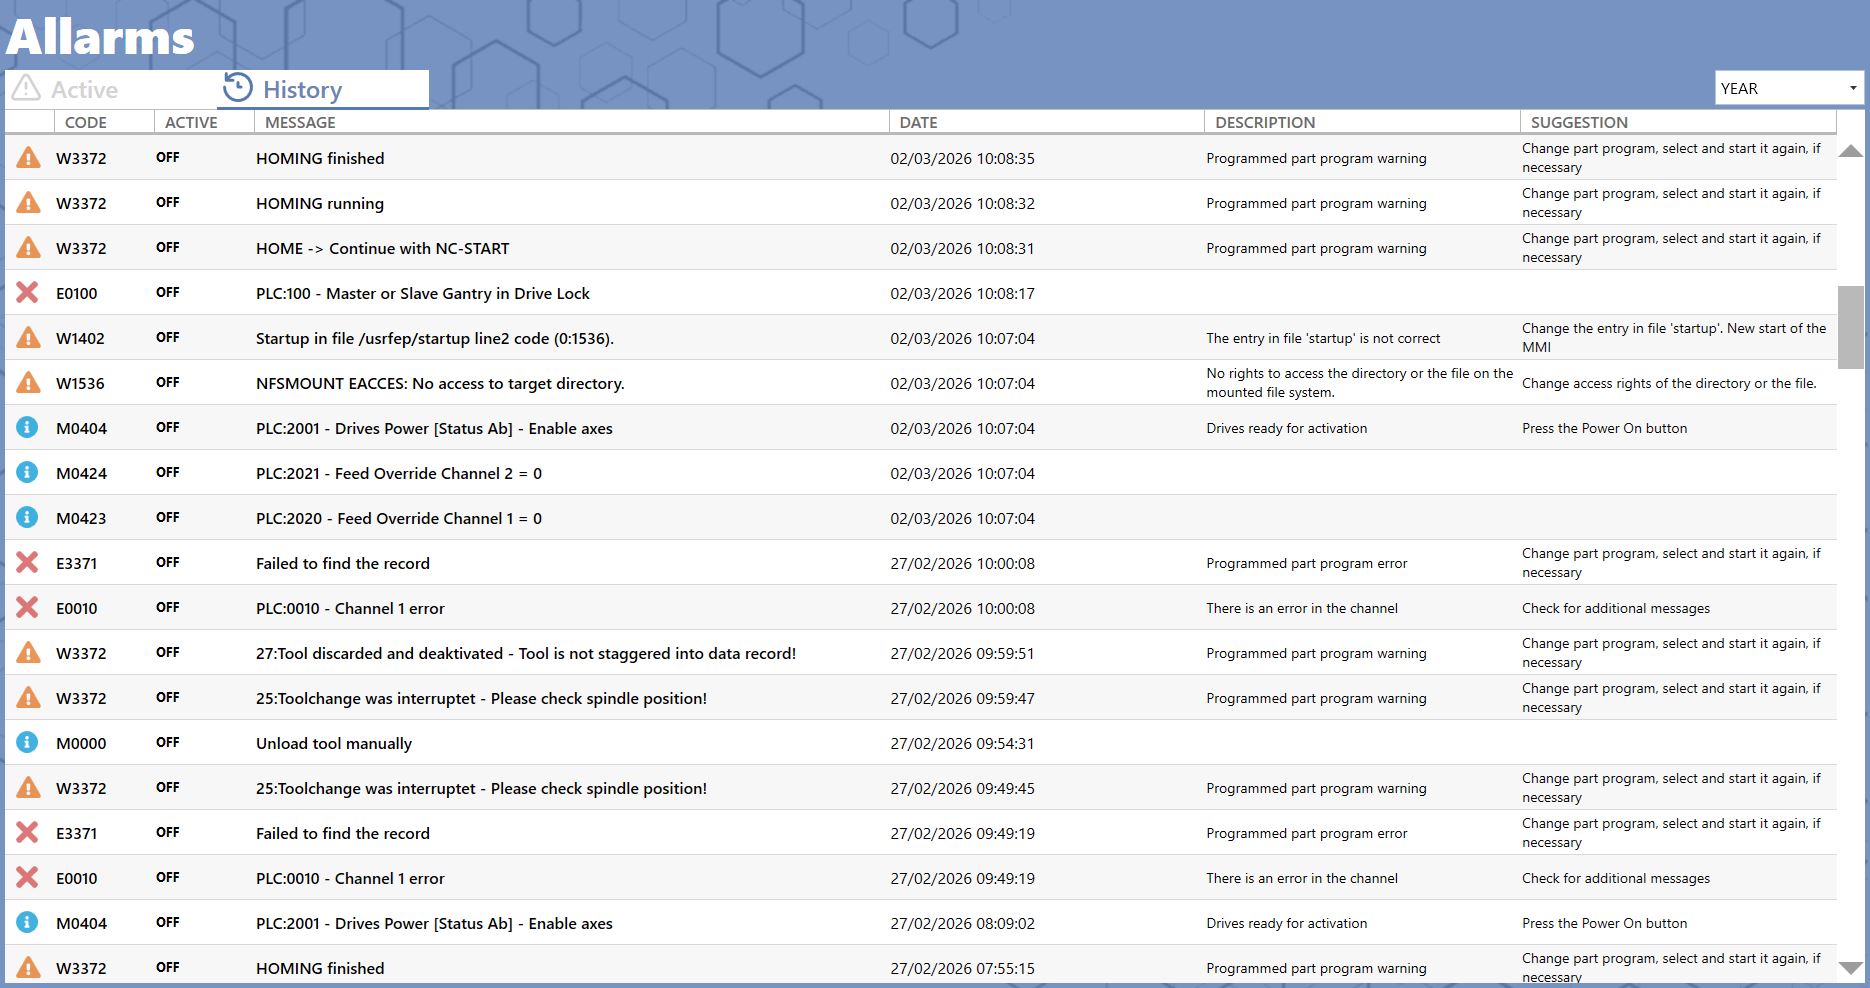Screen dimensions: 1870x988
Task: Select the date 02/03/2026 10:08:35
Action: (x=962, y=158)
